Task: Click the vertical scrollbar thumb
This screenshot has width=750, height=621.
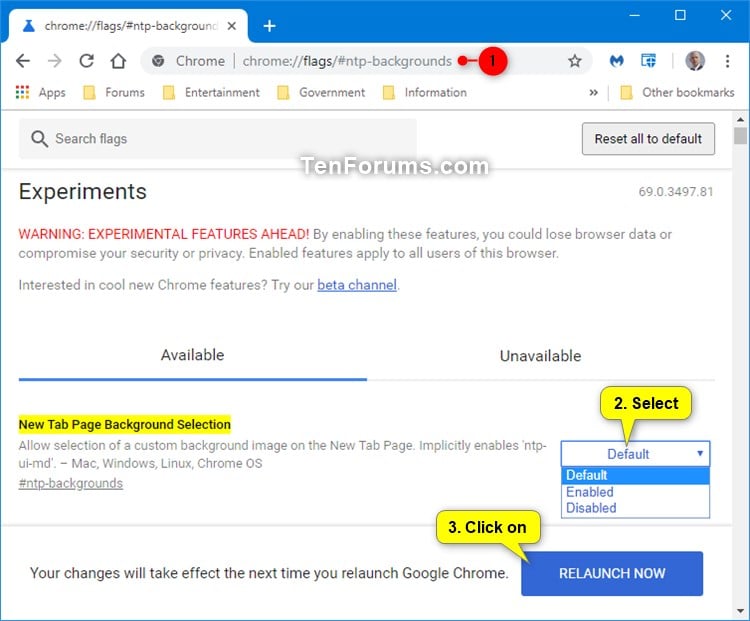Action: [740, 135]
